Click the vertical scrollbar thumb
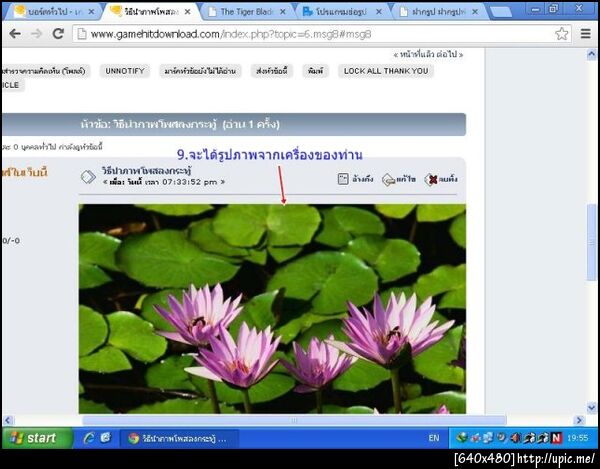600x469 pixels. tap(592, 243)
